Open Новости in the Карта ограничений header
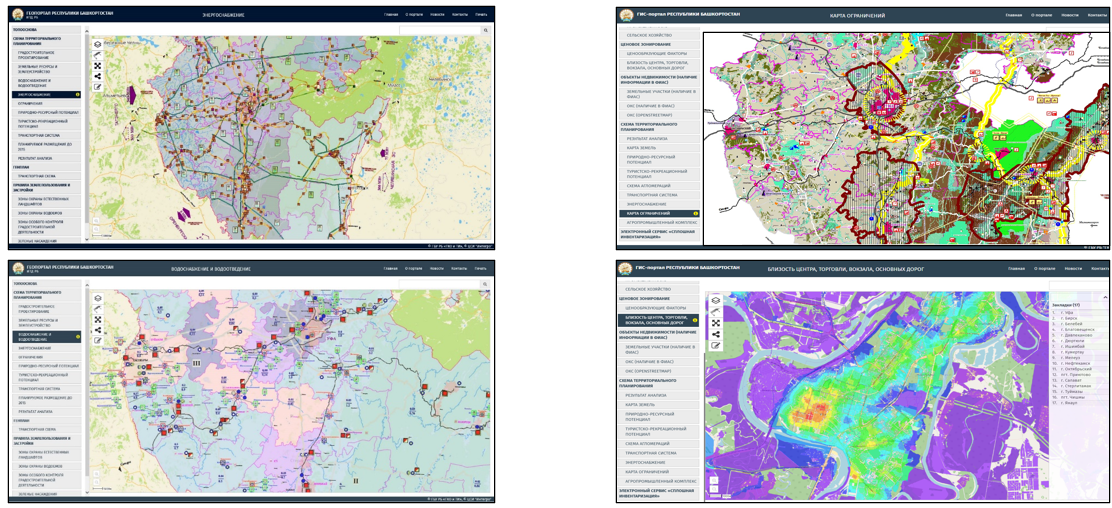The width and height of the screenshot is (1112, 508). pos(1071,15)
